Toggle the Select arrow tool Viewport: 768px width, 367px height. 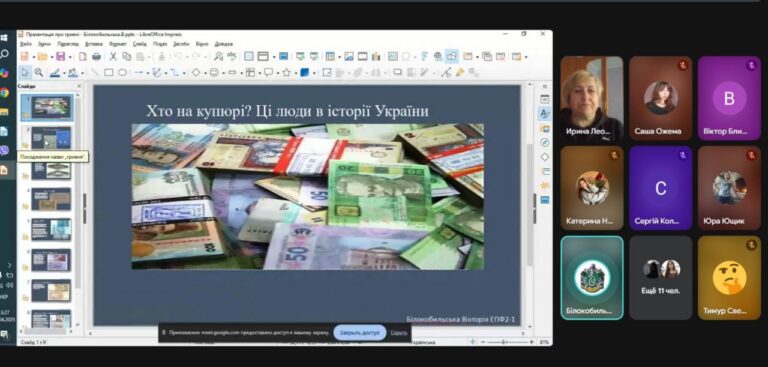(x=25, y=73)
